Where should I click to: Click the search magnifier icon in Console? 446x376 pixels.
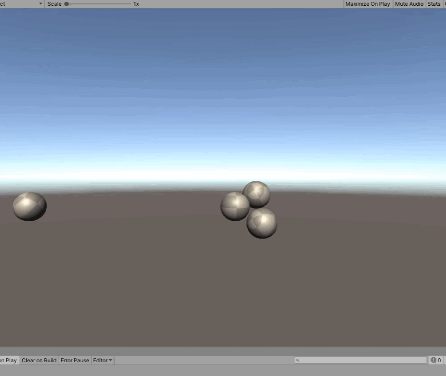298,360
